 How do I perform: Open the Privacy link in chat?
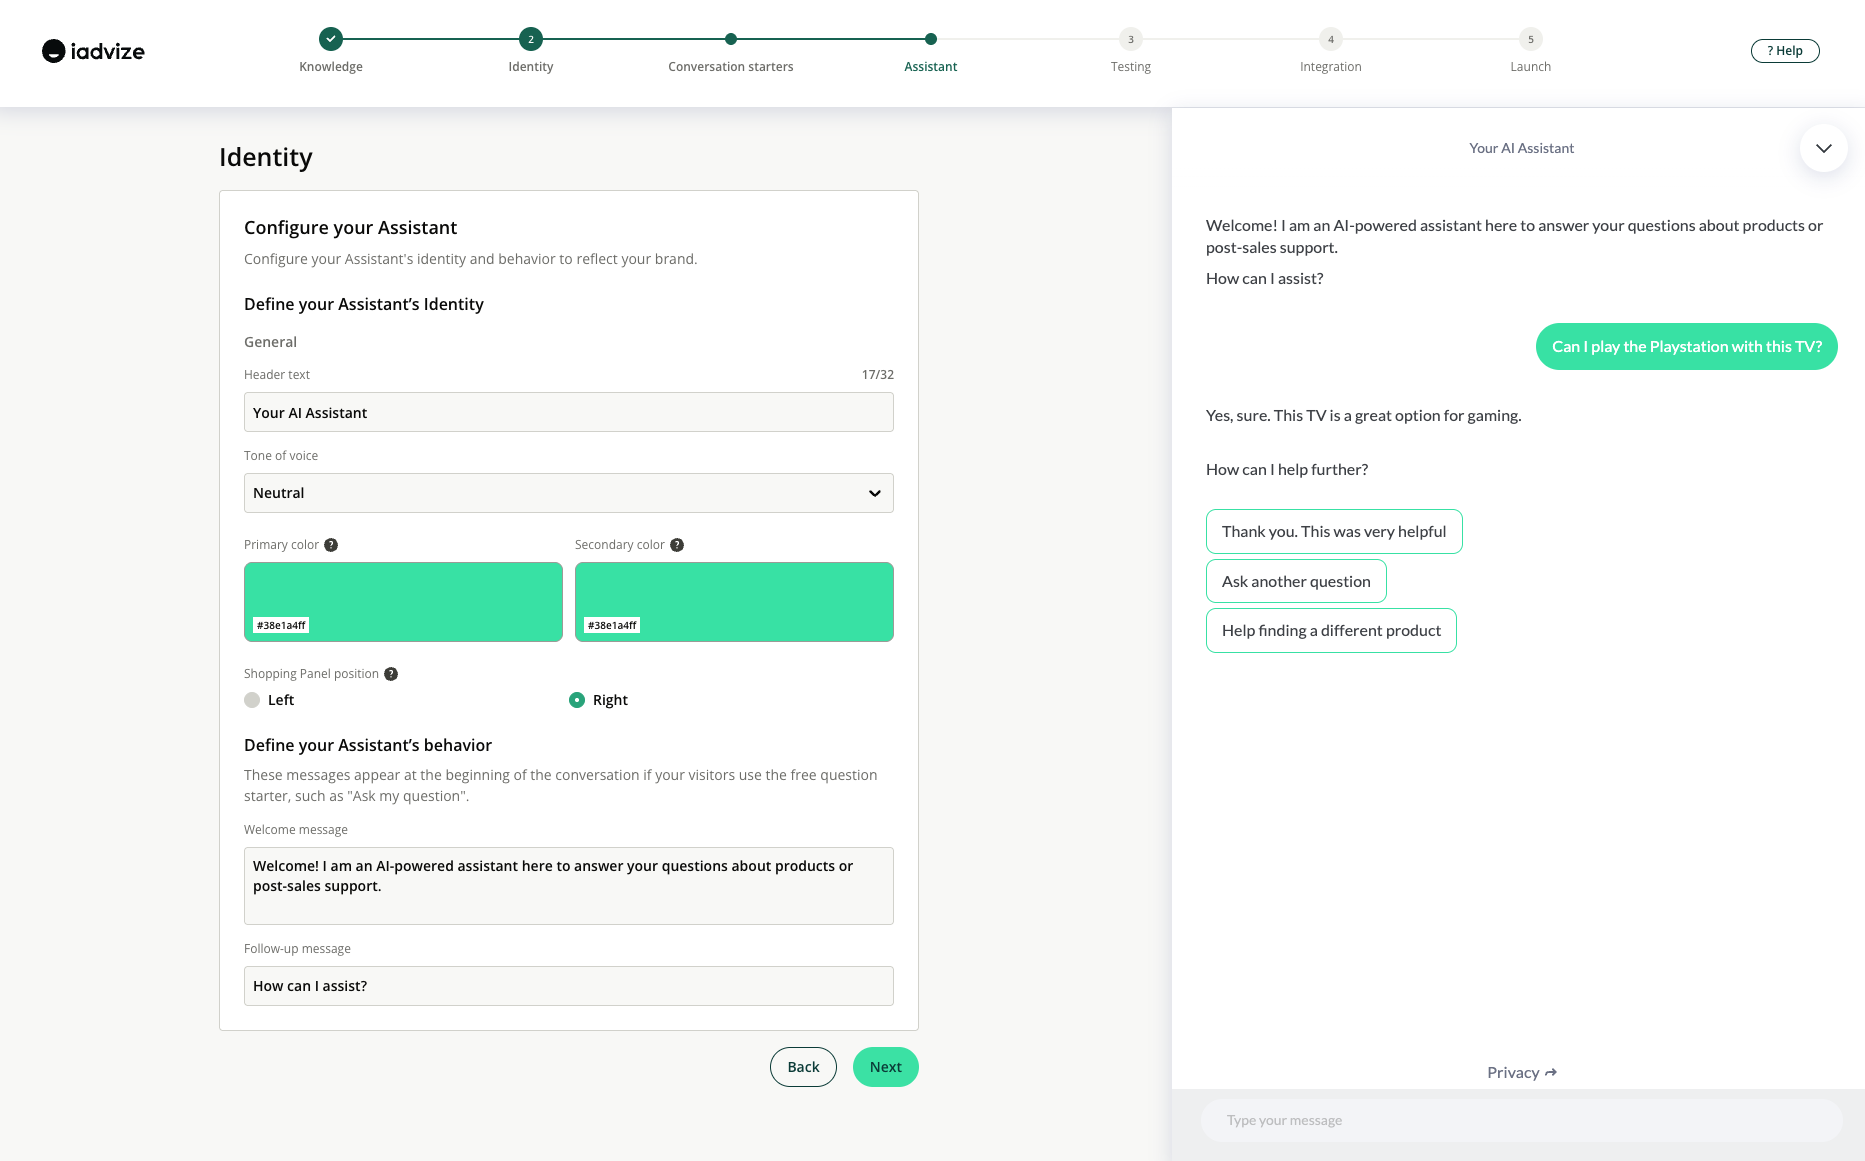(x=1521, y=1072)
